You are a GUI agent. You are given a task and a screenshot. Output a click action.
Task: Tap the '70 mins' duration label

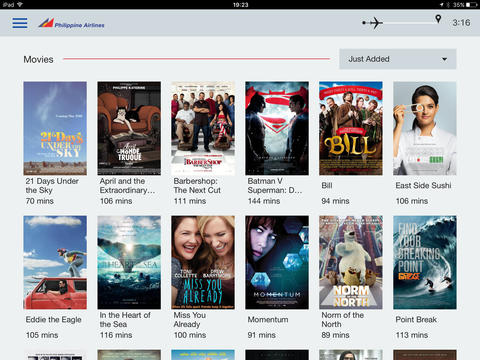point(40,201)
